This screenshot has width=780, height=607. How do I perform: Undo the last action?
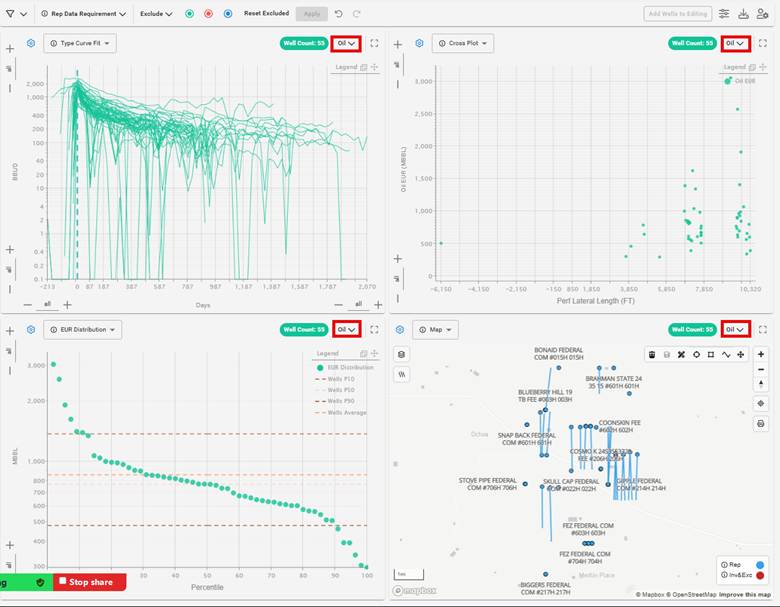pyautogui.click(x=338, y=14)
